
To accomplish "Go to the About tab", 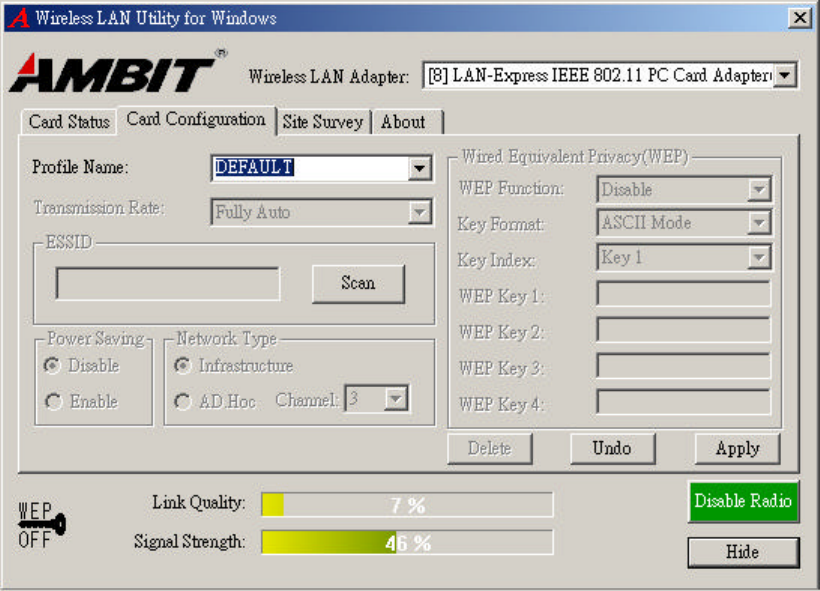I will (407, 122).
